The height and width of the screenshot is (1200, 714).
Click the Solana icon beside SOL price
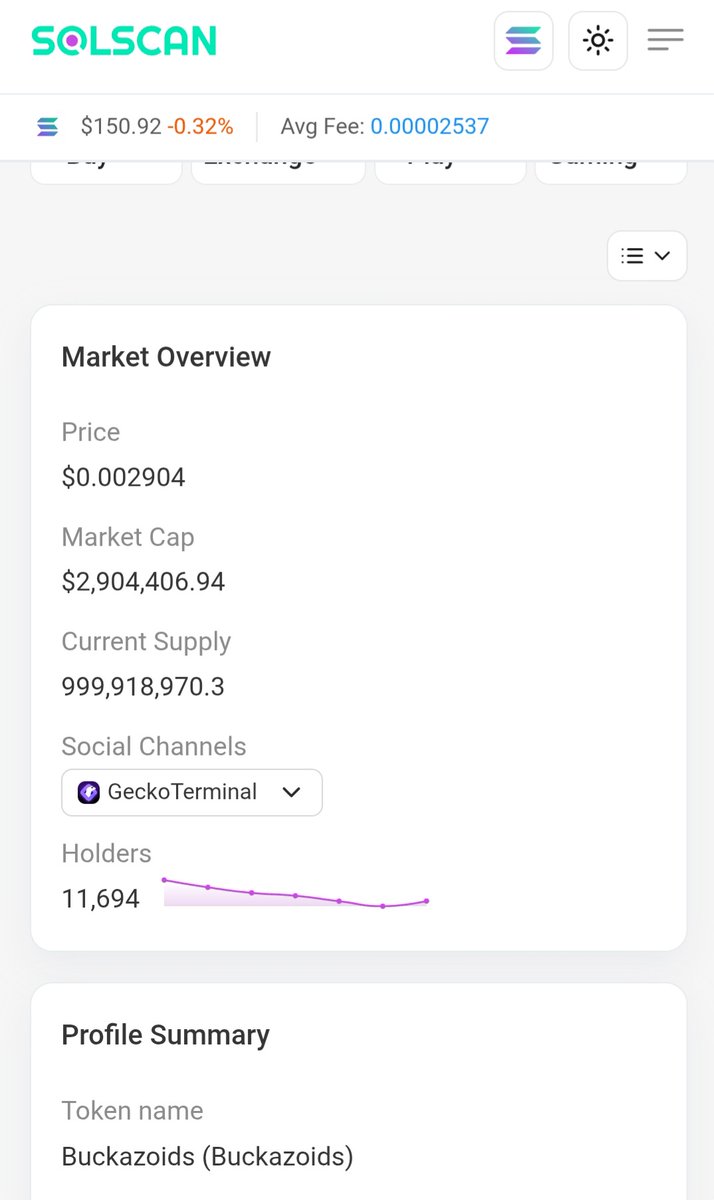pos(47,127)
